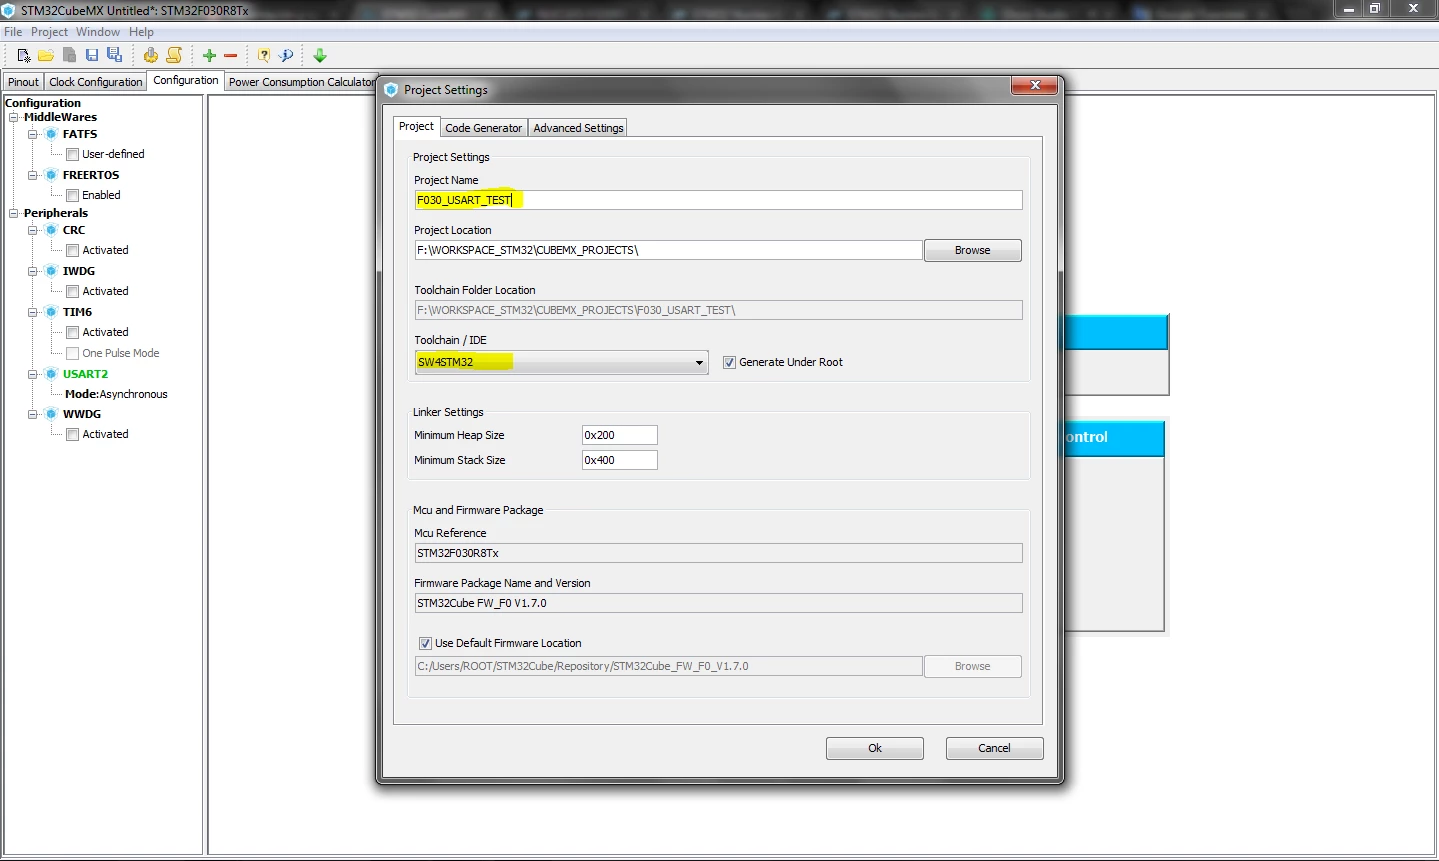Viewport: 1439px width, 861px height.
Task: Click the Minimum Heap Size field
Action: click(620, 435)
